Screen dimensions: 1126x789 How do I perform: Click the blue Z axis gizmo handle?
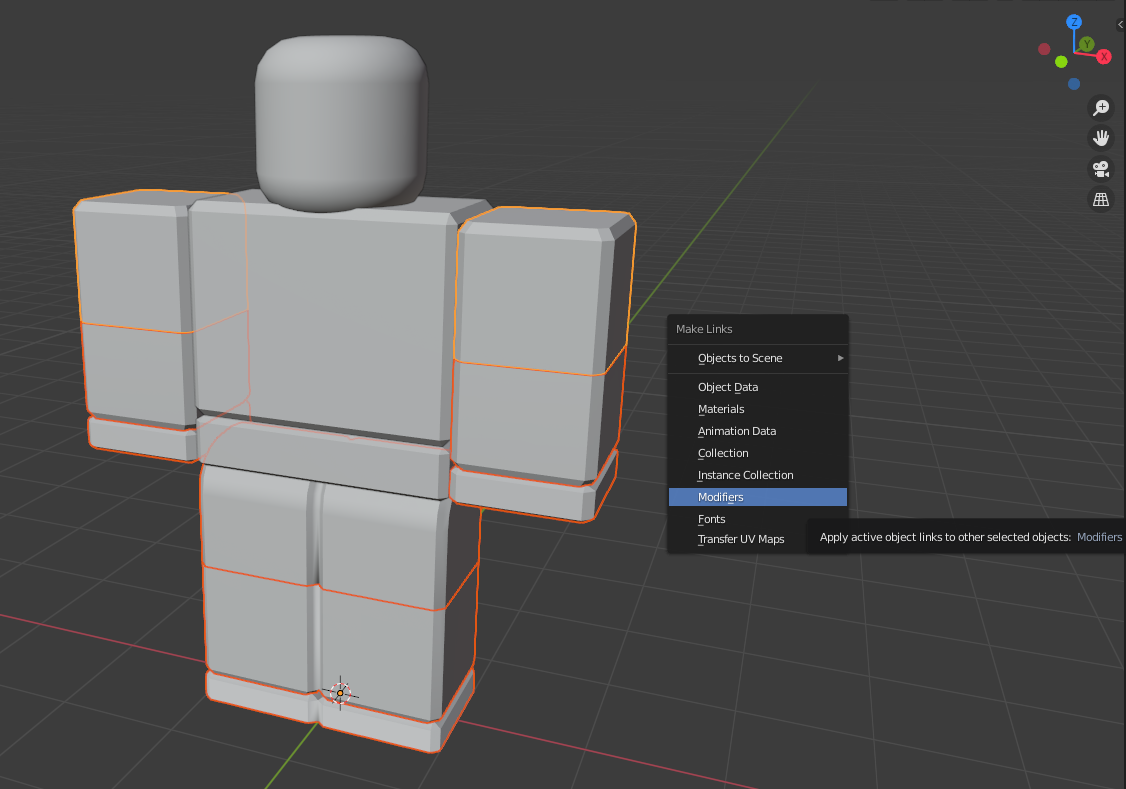1074,22
